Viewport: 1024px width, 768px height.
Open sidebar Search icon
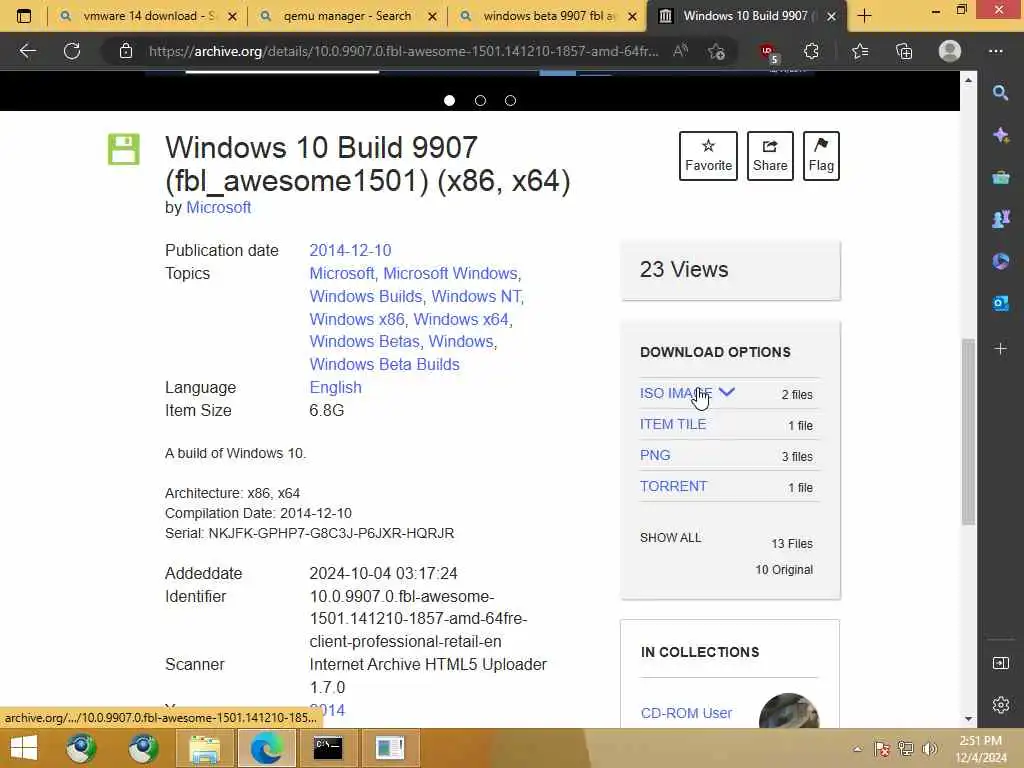1000,93
